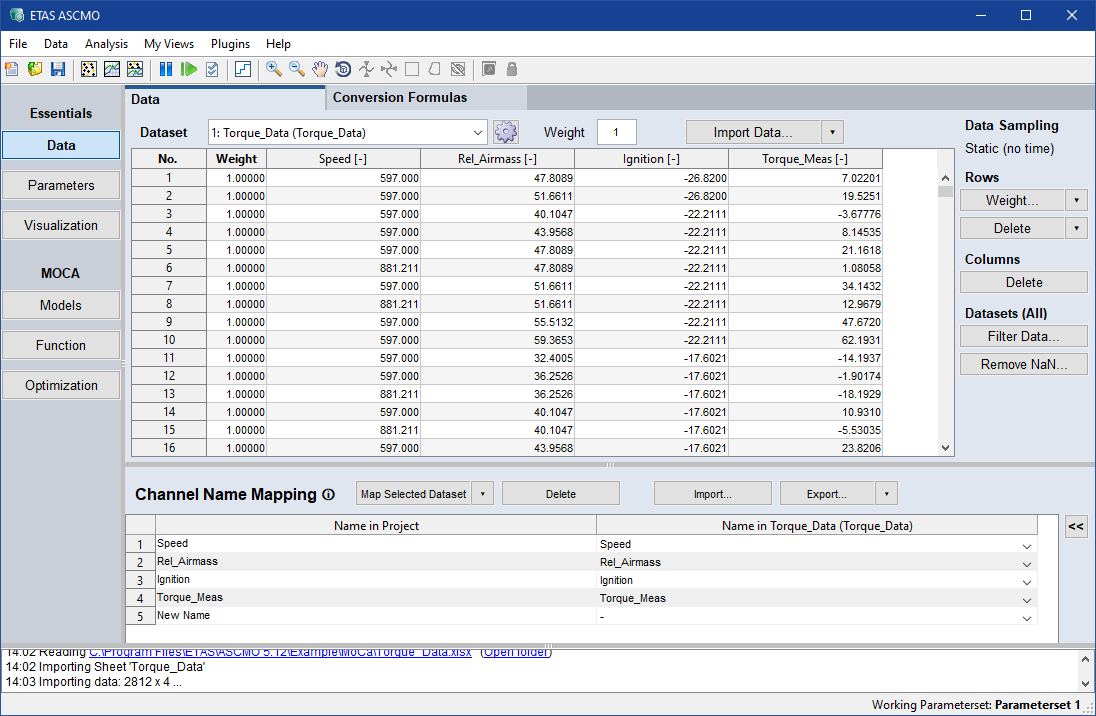This screenshot has height=716, width=1096.
Task: Click the Open project folder icon
Action: tap(35, 69)
